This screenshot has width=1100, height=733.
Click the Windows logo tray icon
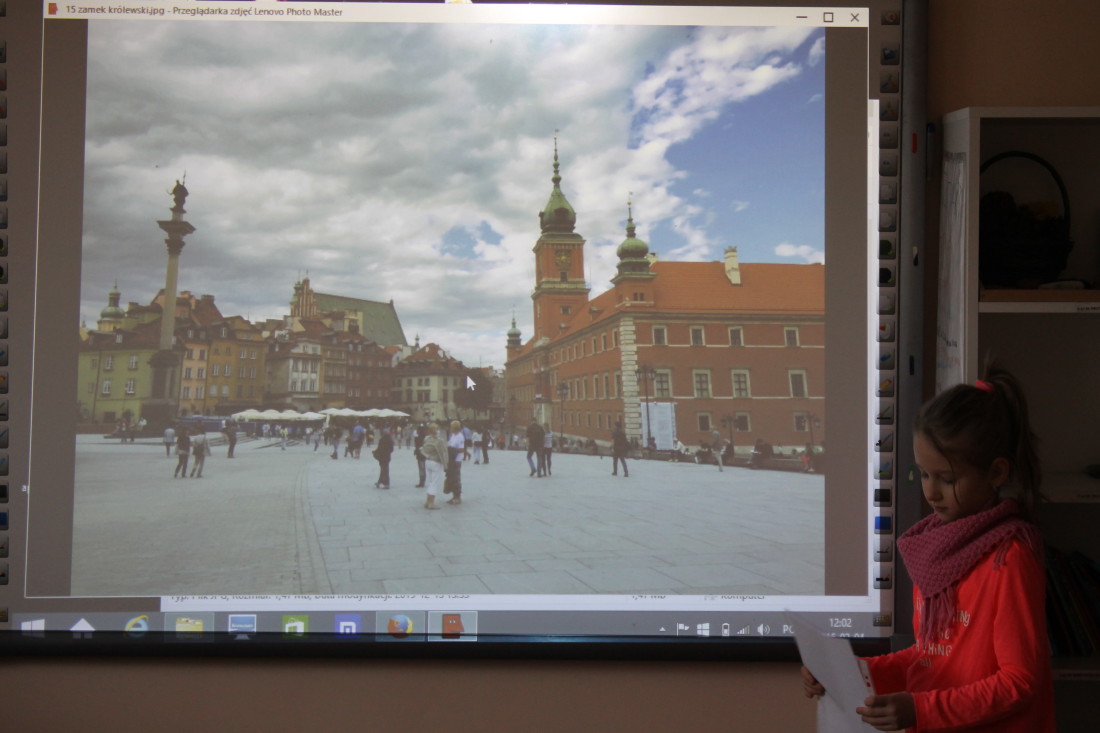coord(703,630)
